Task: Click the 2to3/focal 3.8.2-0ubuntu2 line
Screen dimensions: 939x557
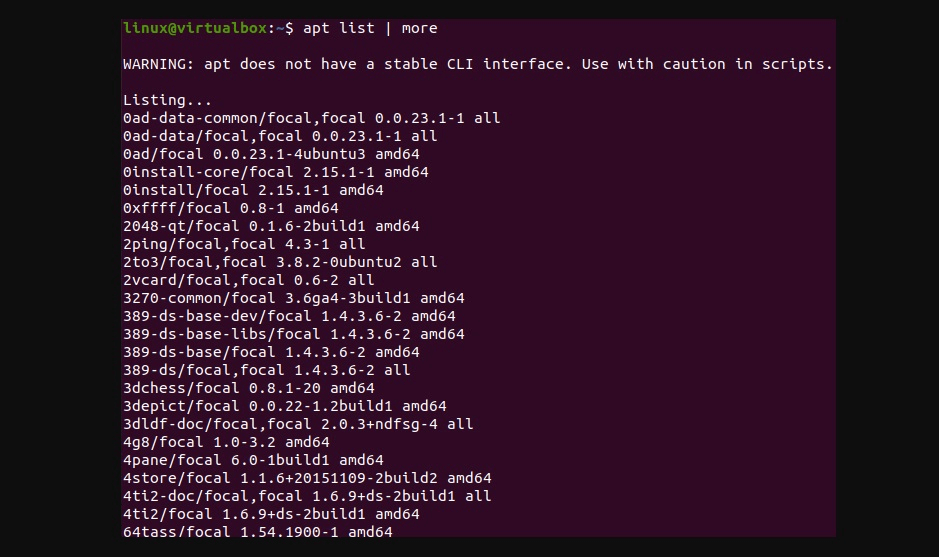Action: (x=280, y=262)
